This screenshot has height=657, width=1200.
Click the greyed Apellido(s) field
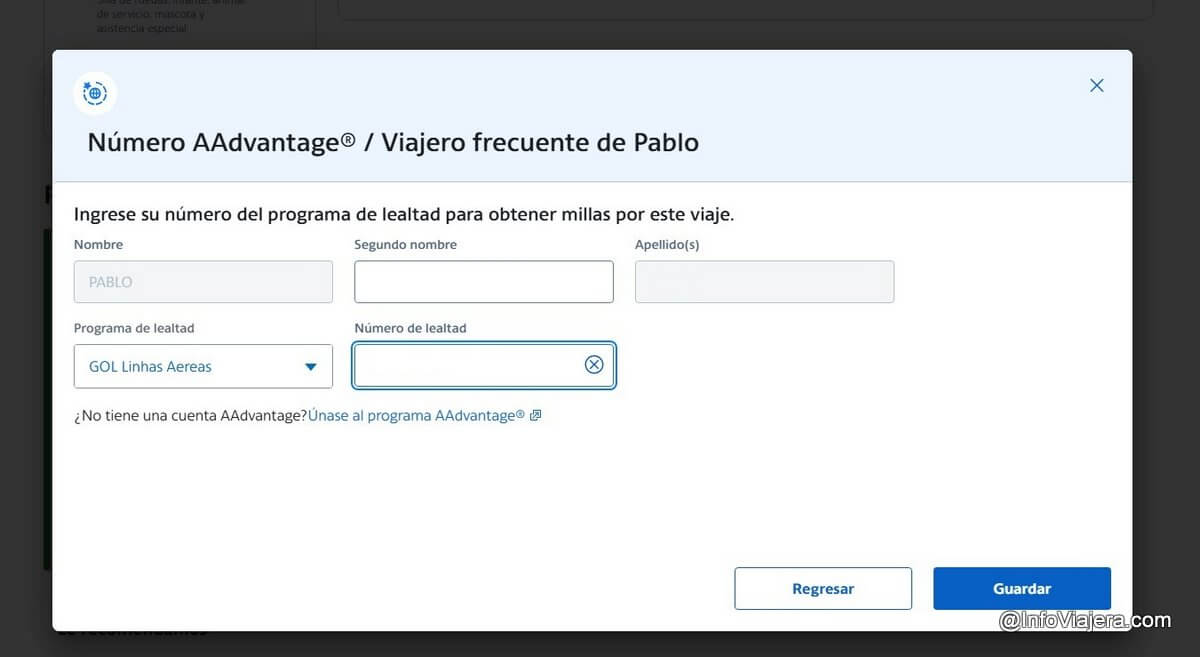(765, 282)
